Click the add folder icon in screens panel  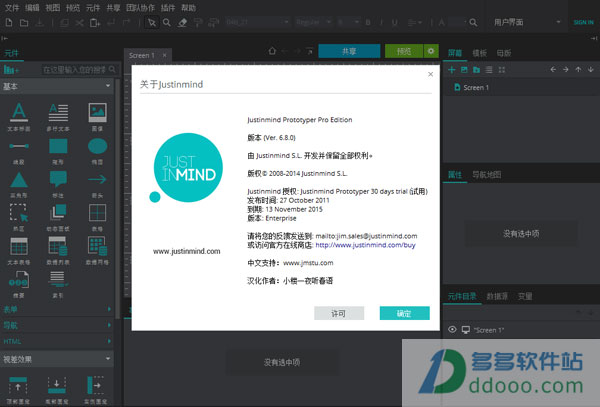[476, 70]
